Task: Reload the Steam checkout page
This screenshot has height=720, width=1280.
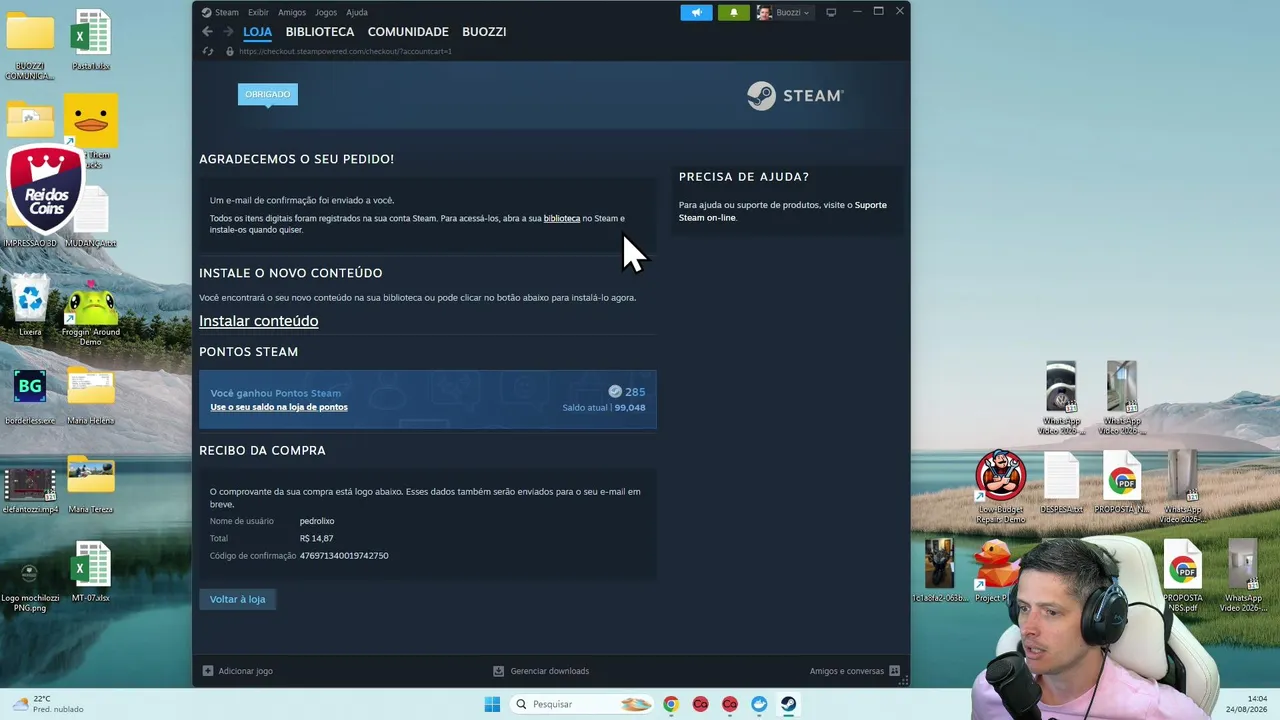Action: pyautogui.click(x=208, y=51)
